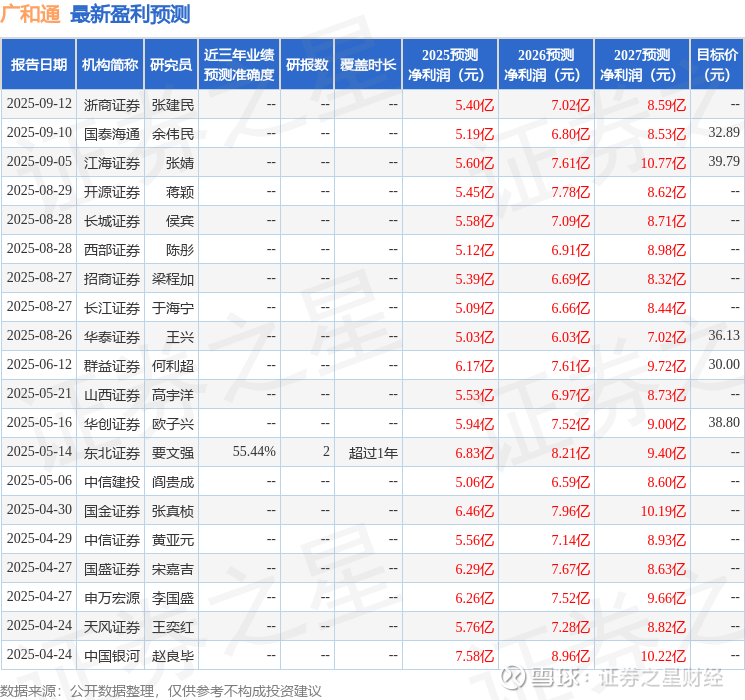Screen dimensions: 745x700
Task: Click 5.58亿 in 长城证券 row
Action: (475, 221)
